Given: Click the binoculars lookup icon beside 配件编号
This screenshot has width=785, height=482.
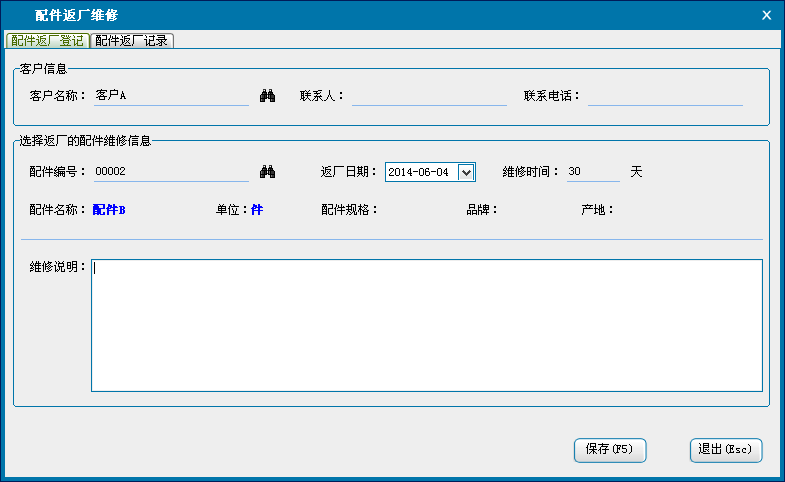Looking at the screenshot, I should coord(267,172).
